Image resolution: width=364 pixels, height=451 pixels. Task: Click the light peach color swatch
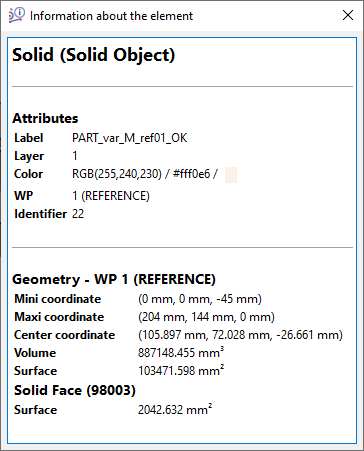click(231, 175)
